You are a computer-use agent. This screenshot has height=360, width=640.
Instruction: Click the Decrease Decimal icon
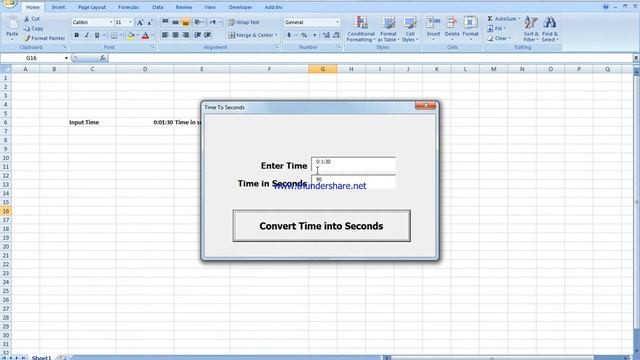coord(336,36)
